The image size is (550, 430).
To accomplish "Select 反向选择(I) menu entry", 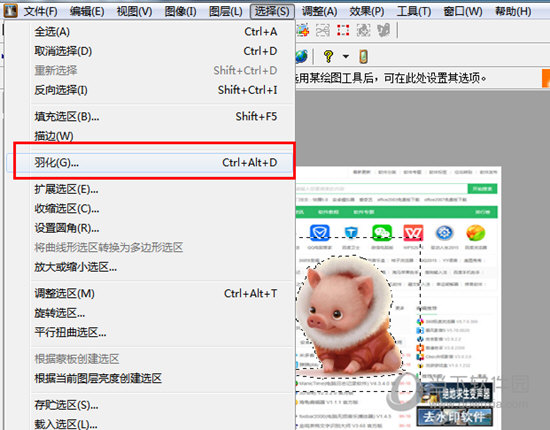I will tap(150, 90).
